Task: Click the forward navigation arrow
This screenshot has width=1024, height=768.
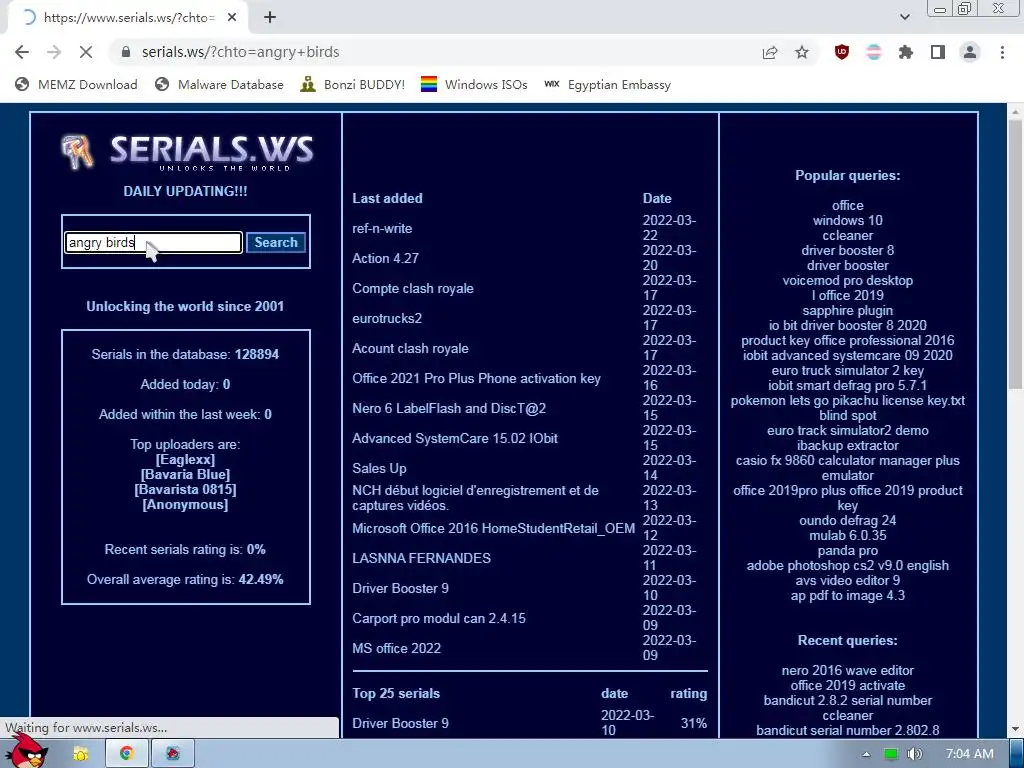Action: (x=54, y=52)
